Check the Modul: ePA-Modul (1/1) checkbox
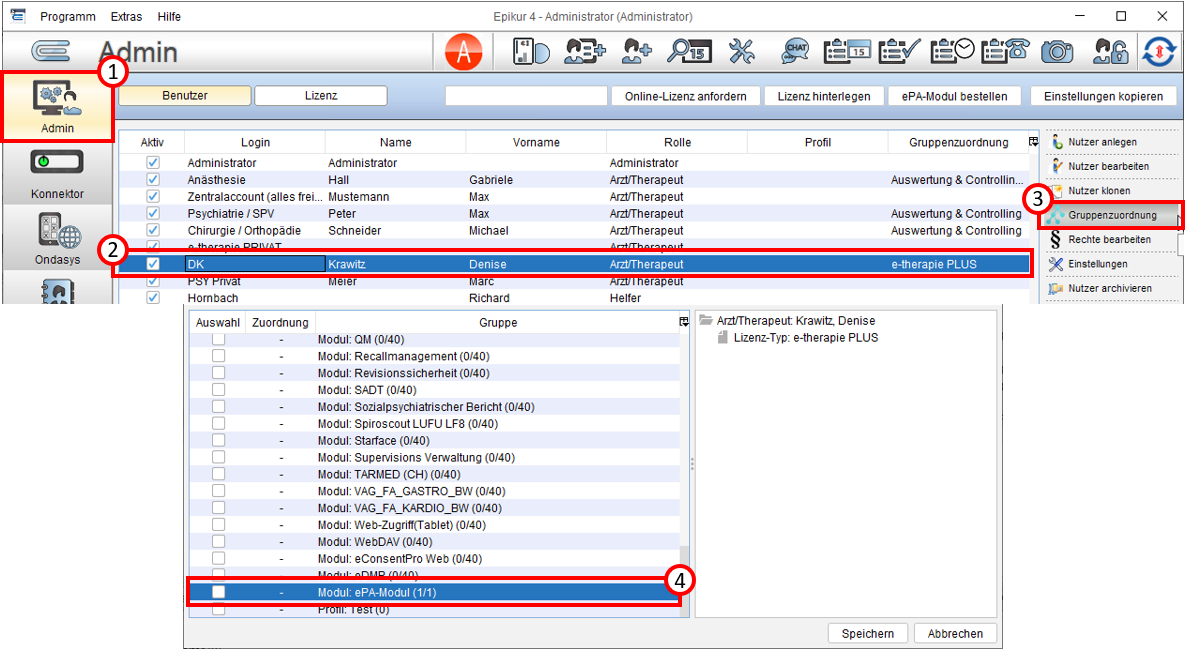Image resolution: width=1186 pixels, height=649 pixels. (x=219, y=592)
